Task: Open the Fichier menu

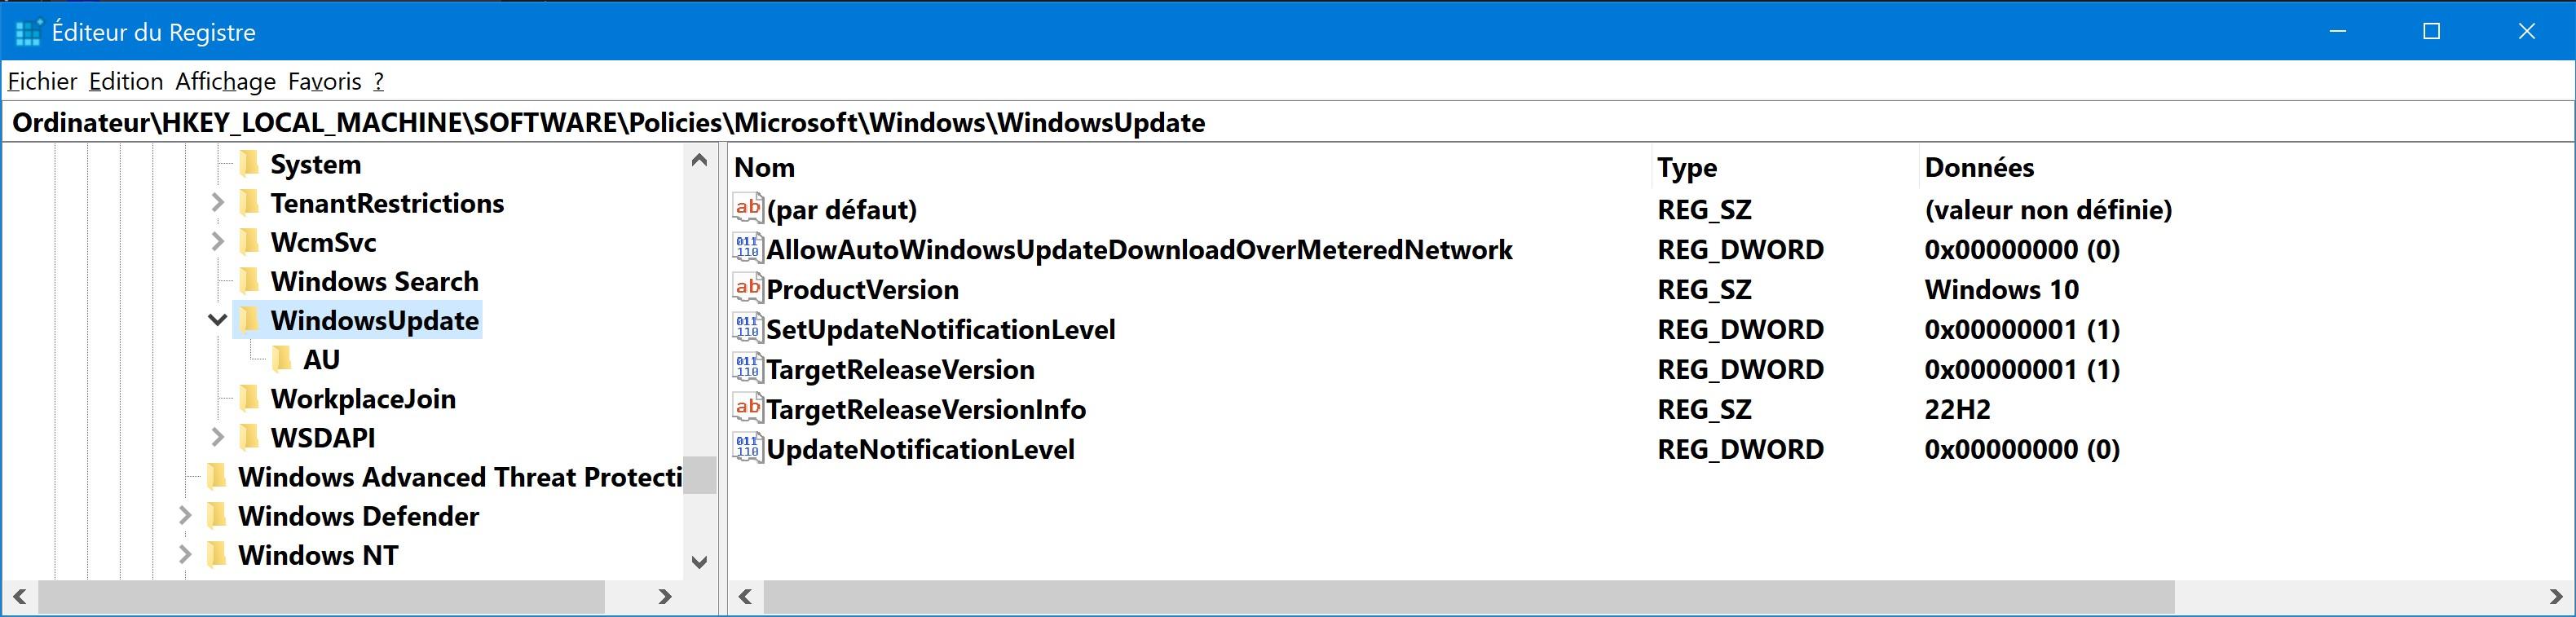Action: (42, 81)
